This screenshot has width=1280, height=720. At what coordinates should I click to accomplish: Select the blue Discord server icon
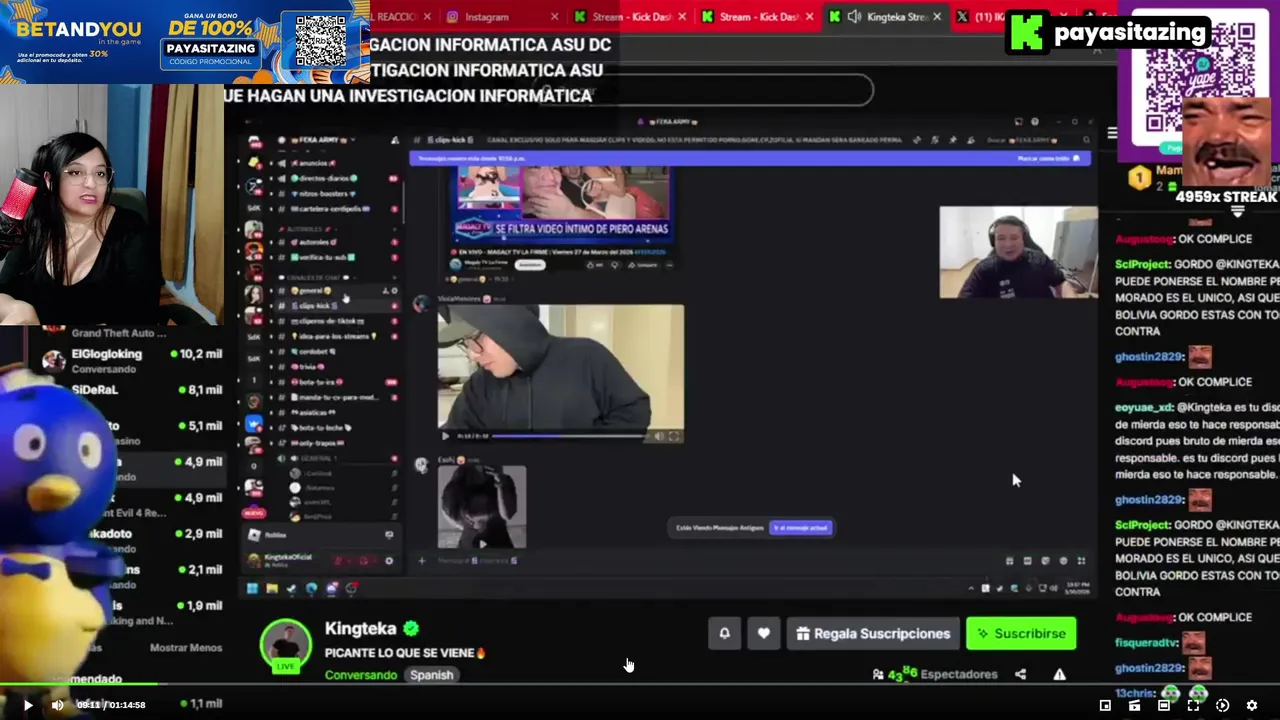(254, 423)
